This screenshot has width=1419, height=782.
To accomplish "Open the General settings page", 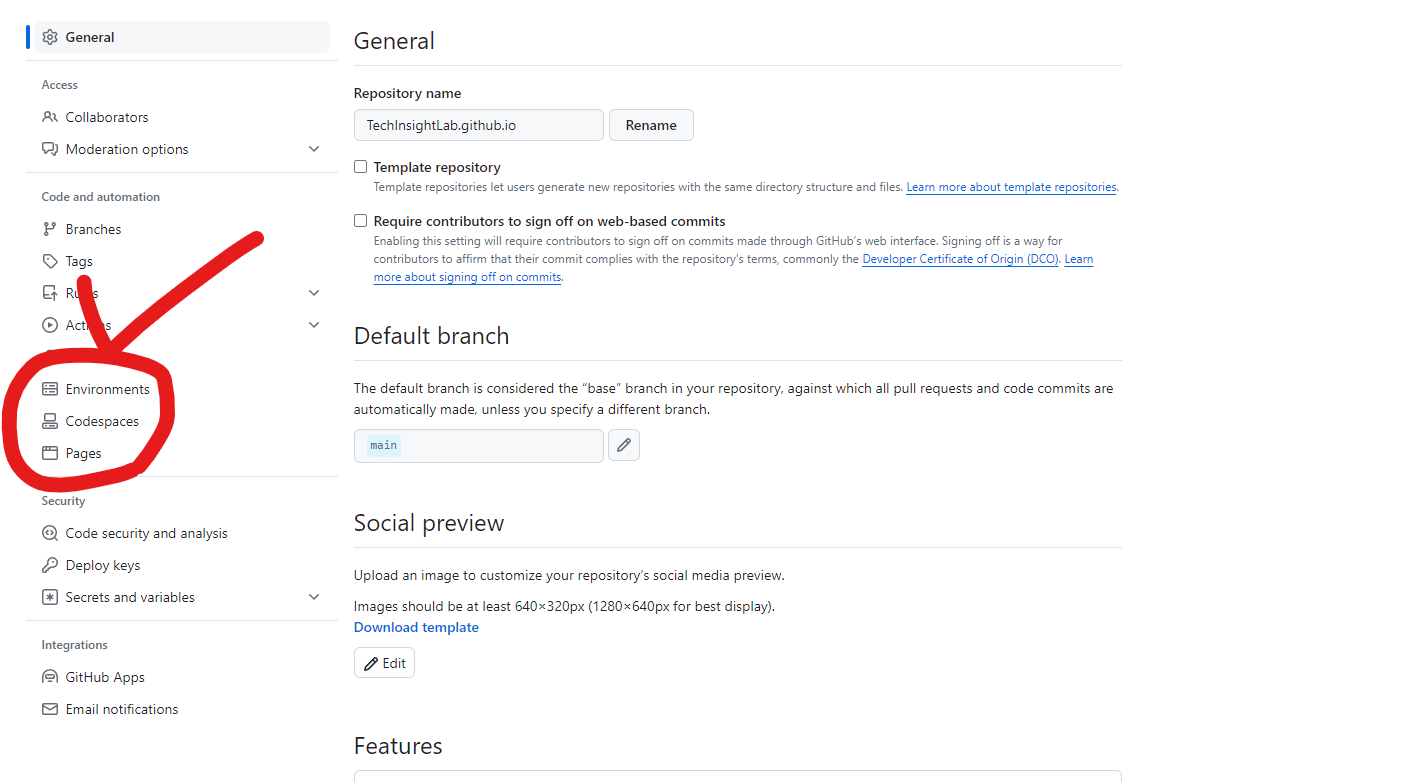I will click(x=182, y=37).
